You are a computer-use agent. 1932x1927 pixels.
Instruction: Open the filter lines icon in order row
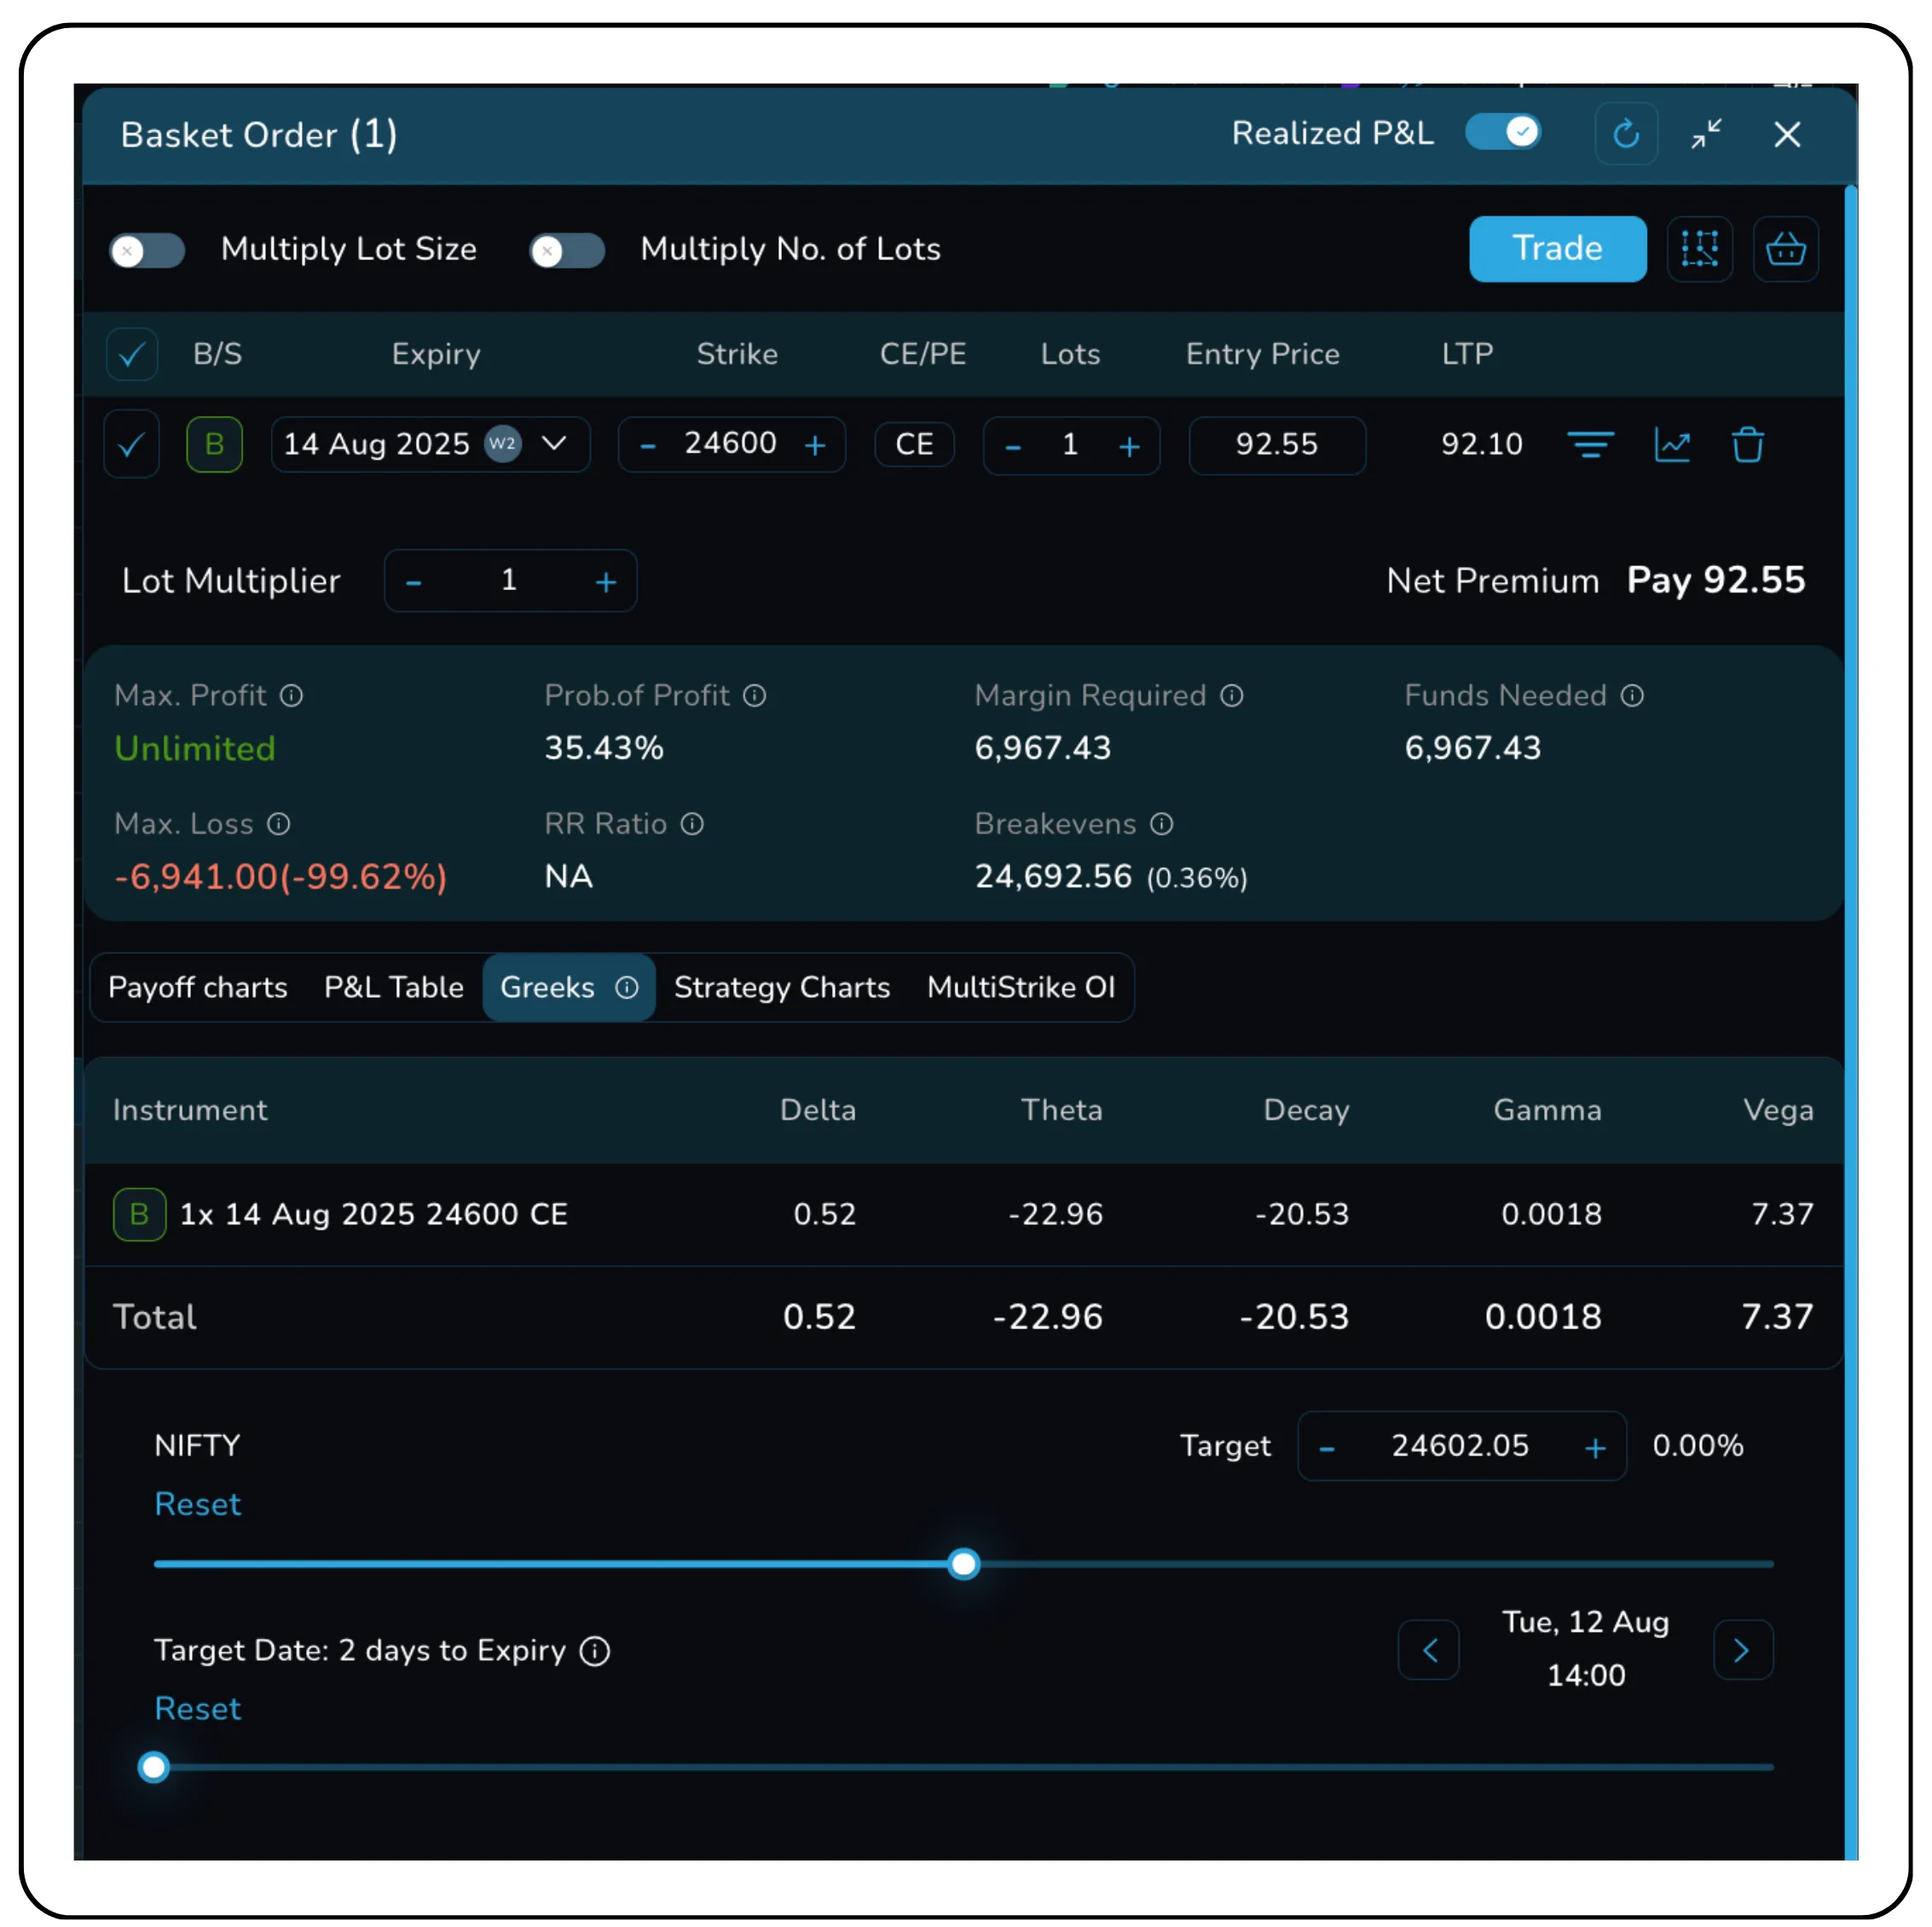[x=1589, y=444]
